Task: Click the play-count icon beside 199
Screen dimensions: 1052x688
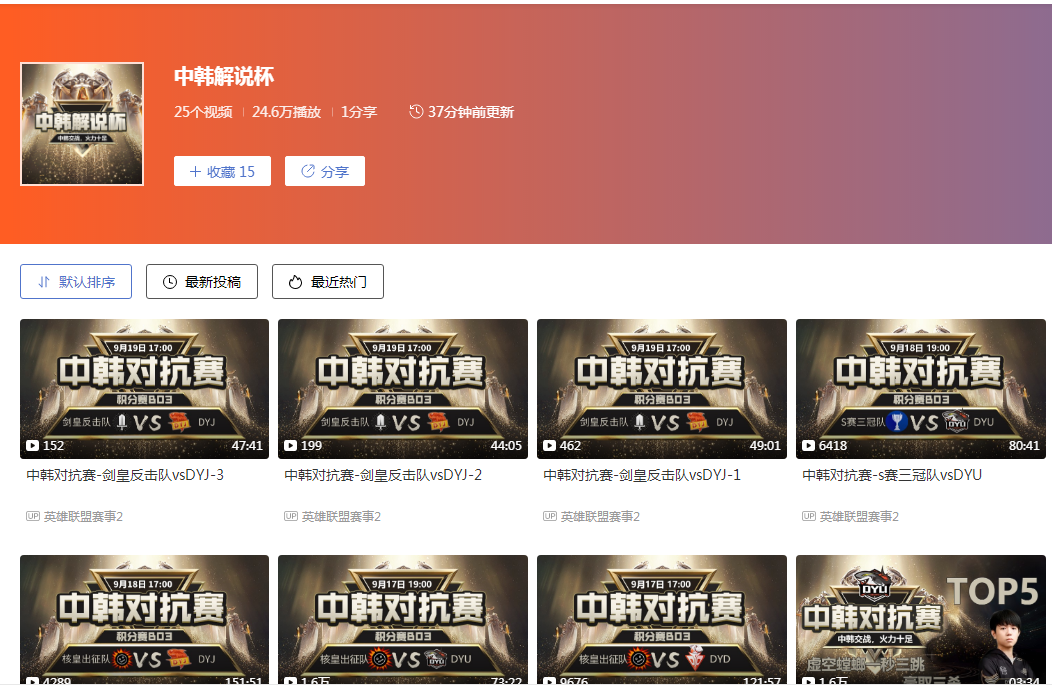Action: [x=291, y=446]
